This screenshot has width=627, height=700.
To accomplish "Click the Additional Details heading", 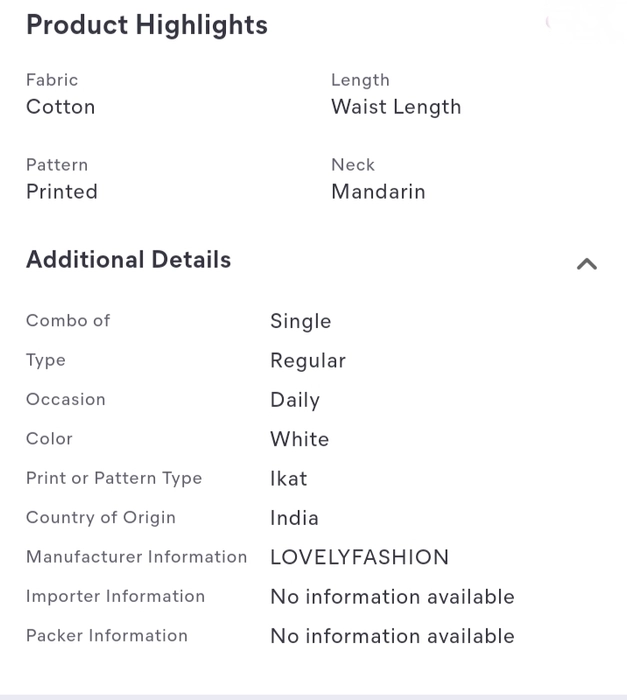I will point(129,259).
